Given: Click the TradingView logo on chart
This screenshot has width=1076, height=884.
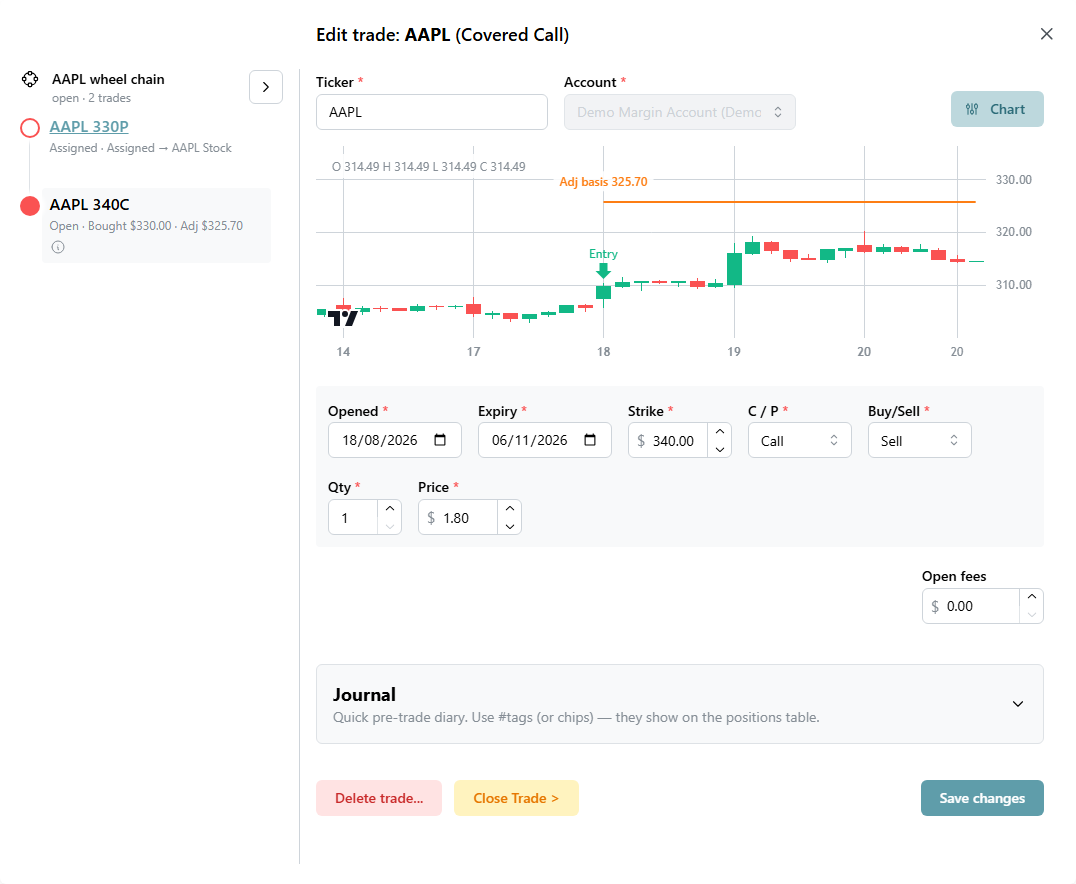Looking at the screenshot, I should (x=342, y=318).
